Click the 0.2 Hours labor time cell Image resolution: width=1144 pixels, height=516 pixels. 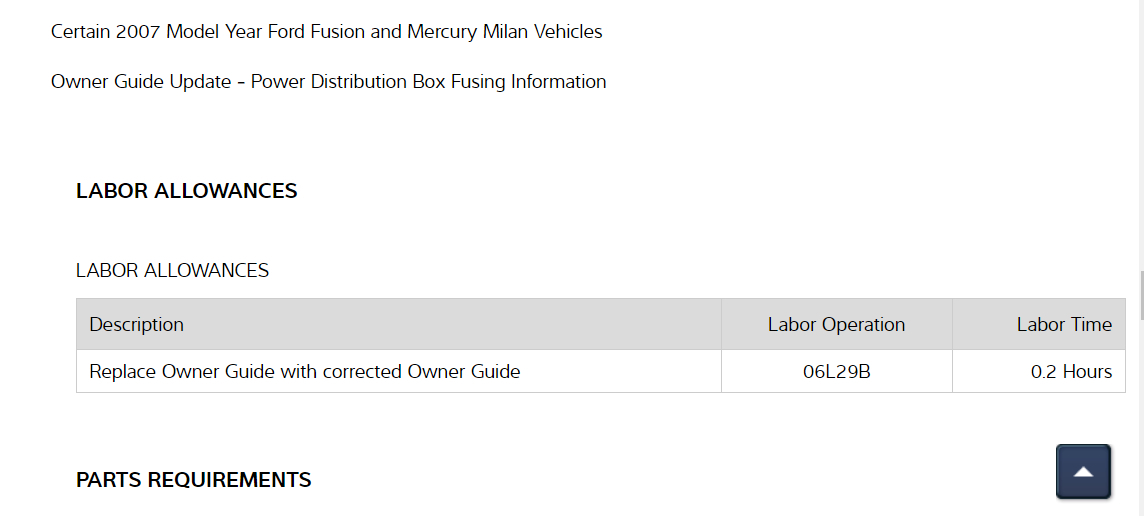tap(1071, 372)
